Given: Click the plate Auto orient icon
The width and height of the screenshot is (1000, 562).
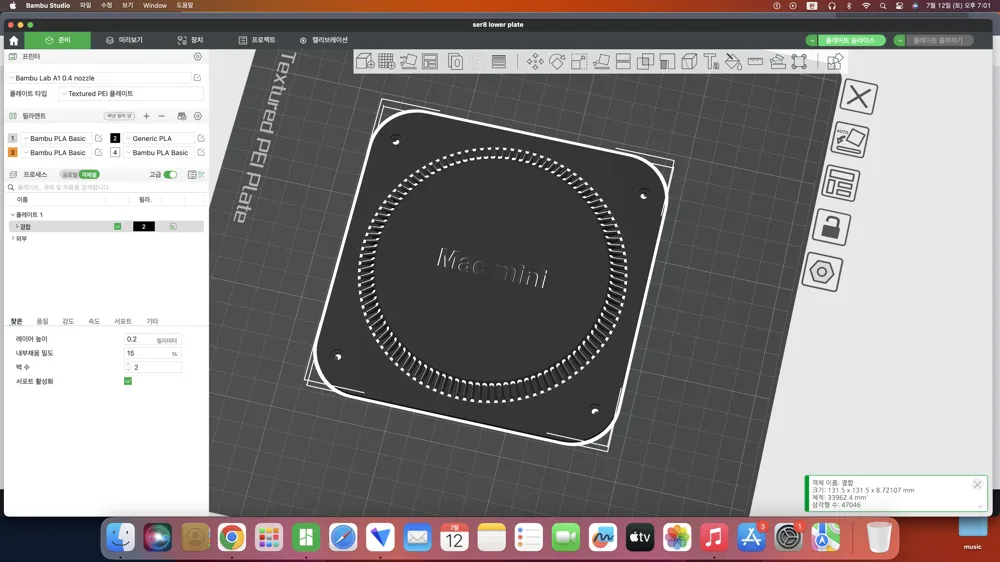Looking at the screenshot, I should pos(849,140).
